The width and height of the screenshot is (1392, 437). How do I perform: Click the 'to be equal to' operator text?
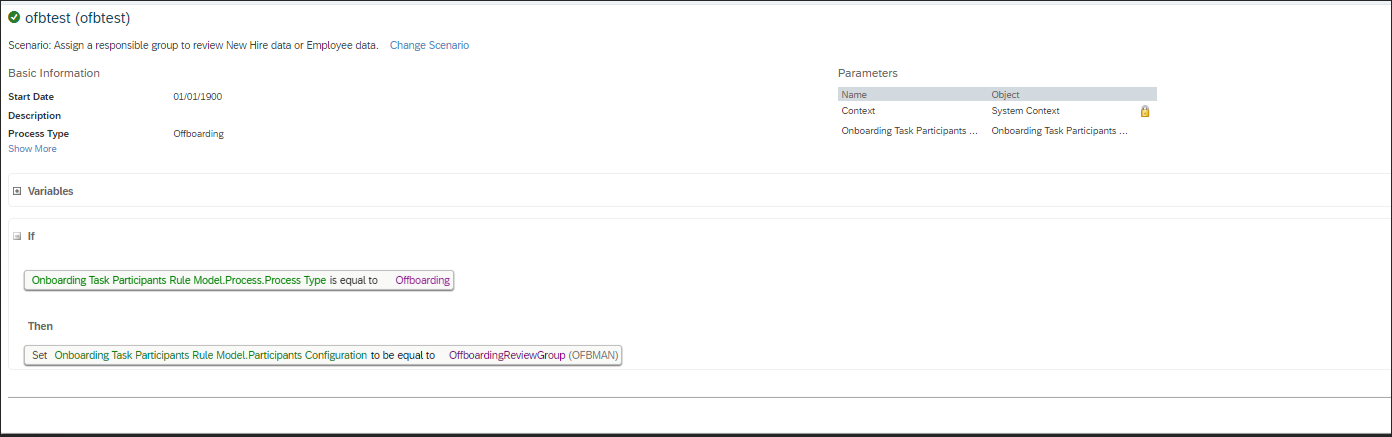tap(403, 355)
